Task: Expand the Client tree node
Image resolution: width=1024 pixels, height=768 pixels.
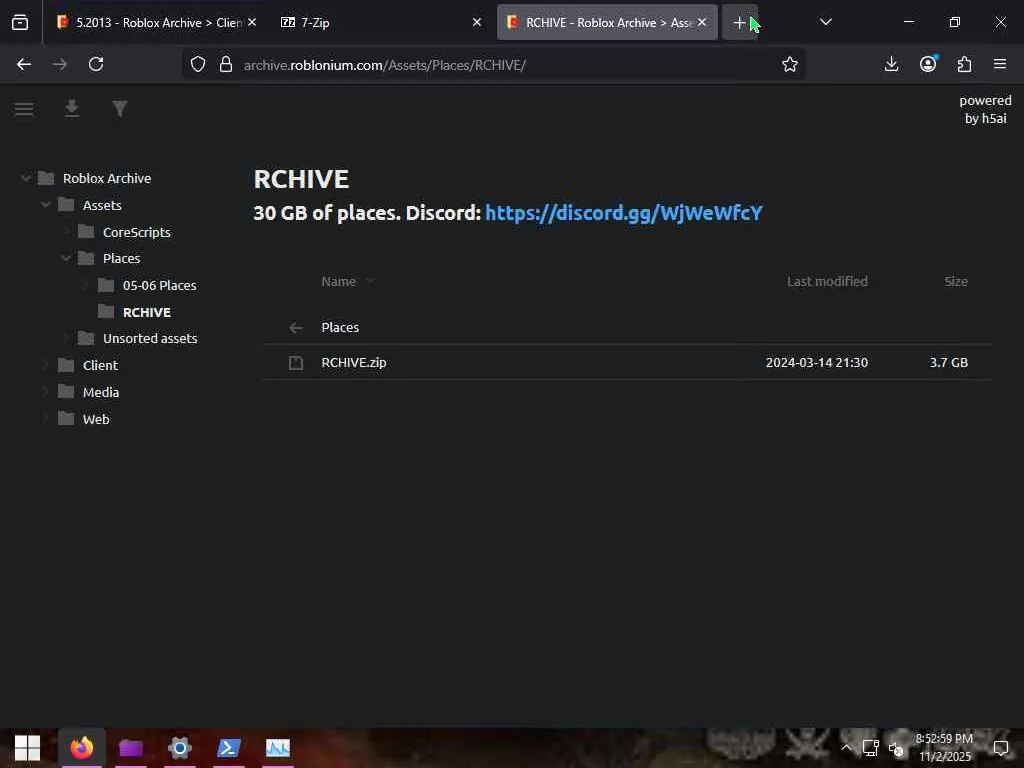Action: [x=46, y=365]
